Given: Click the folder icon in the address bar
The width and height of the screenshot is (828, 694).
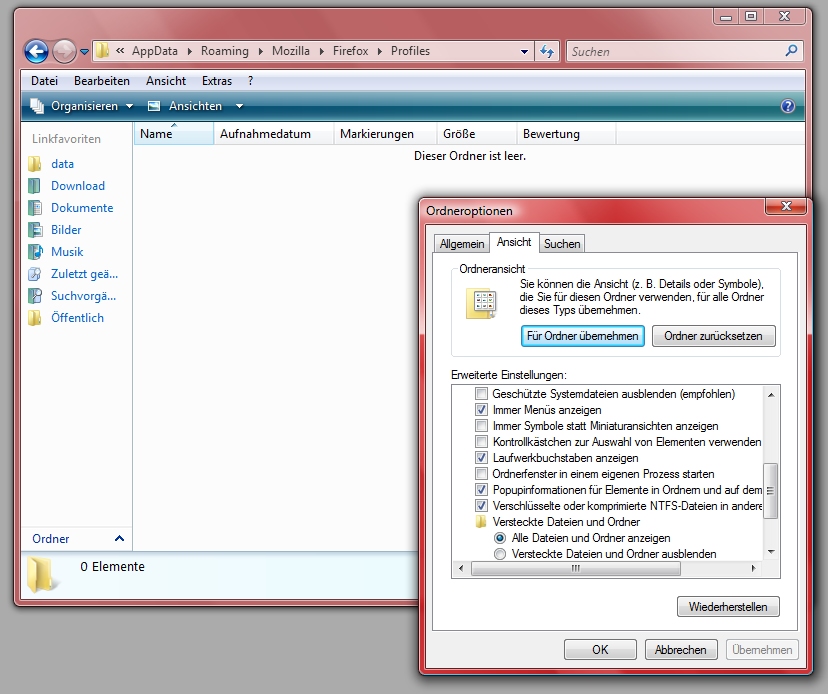Looking at the screenshot, I should pyautogui.click(x=102, y=51).
